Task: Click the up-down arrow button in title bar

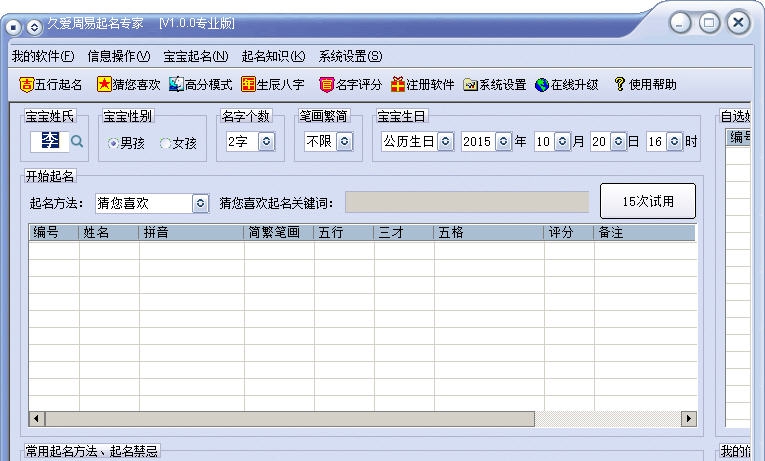Action: [x=34, y=27]
